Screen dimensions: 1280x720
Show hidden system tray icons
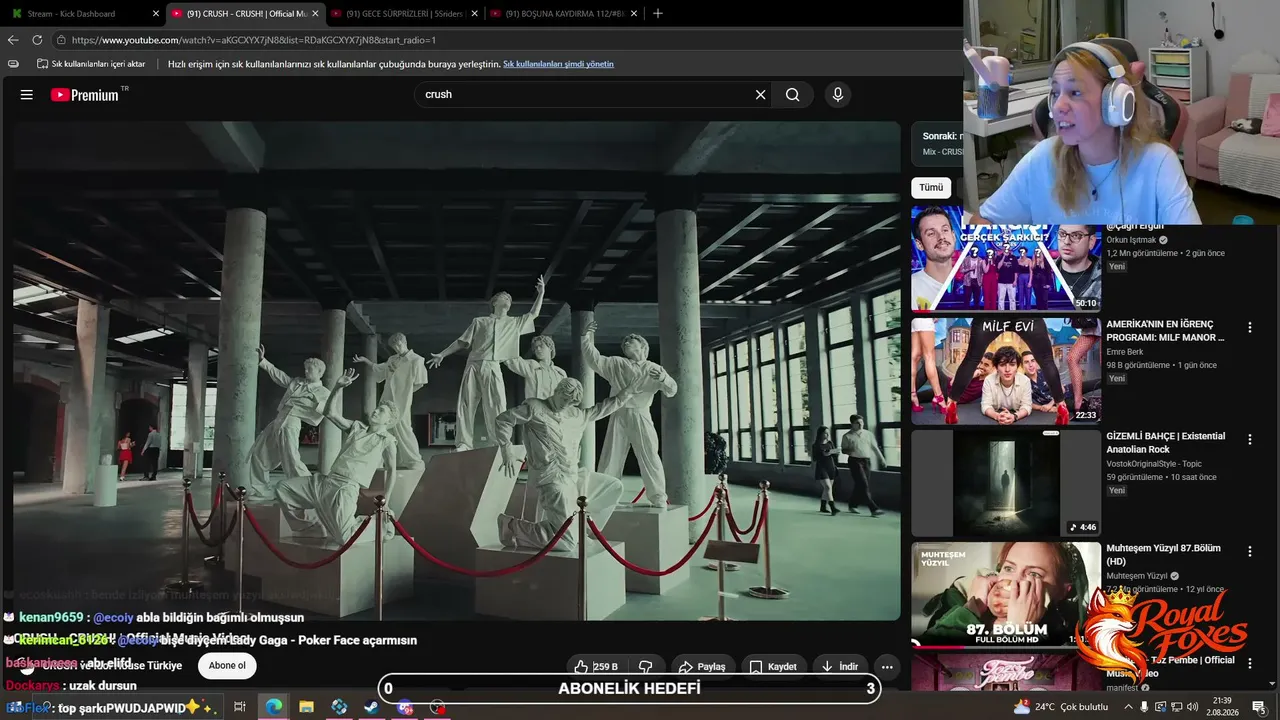(1128, 707)
